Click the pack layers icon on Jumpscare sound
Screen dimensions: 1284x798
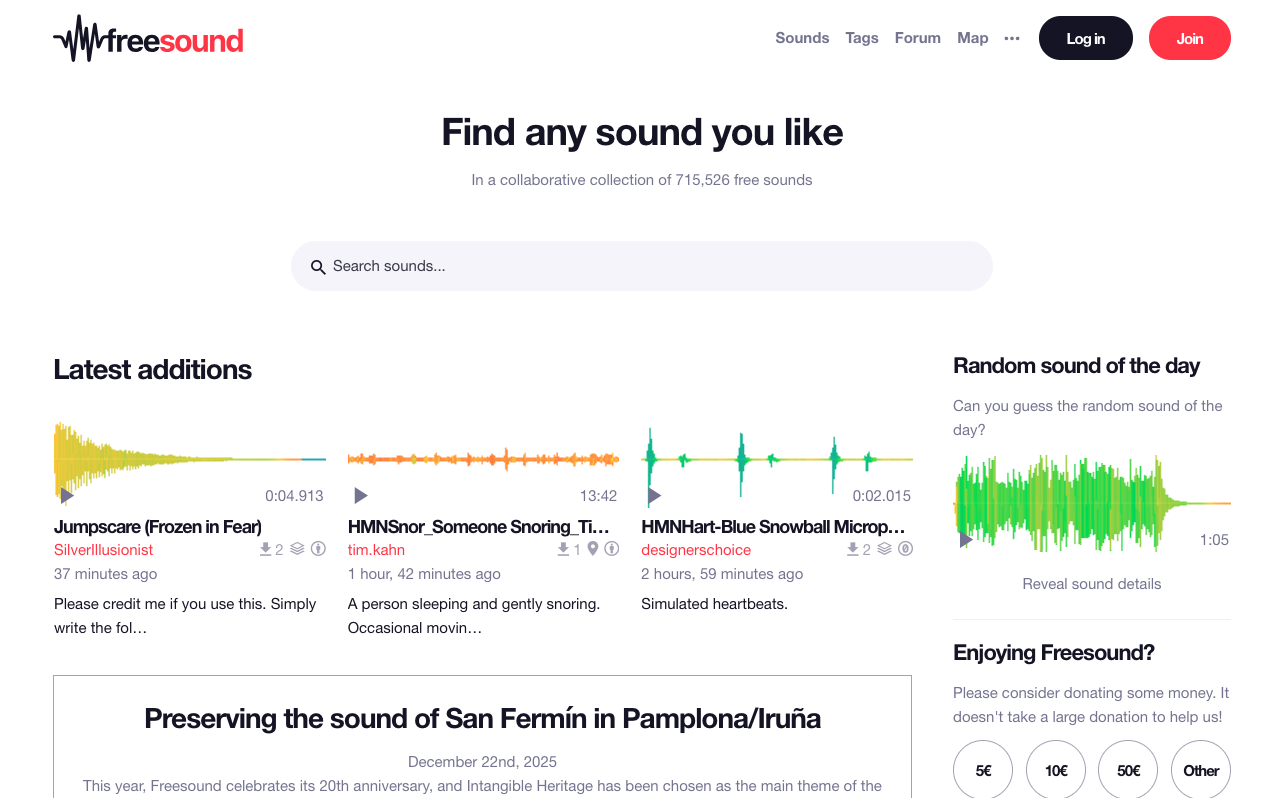297,549
